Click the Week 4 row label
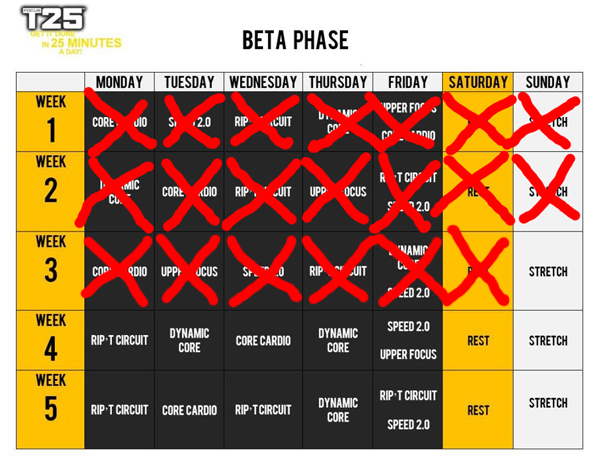The image size is (600, 463). [51, 340]
